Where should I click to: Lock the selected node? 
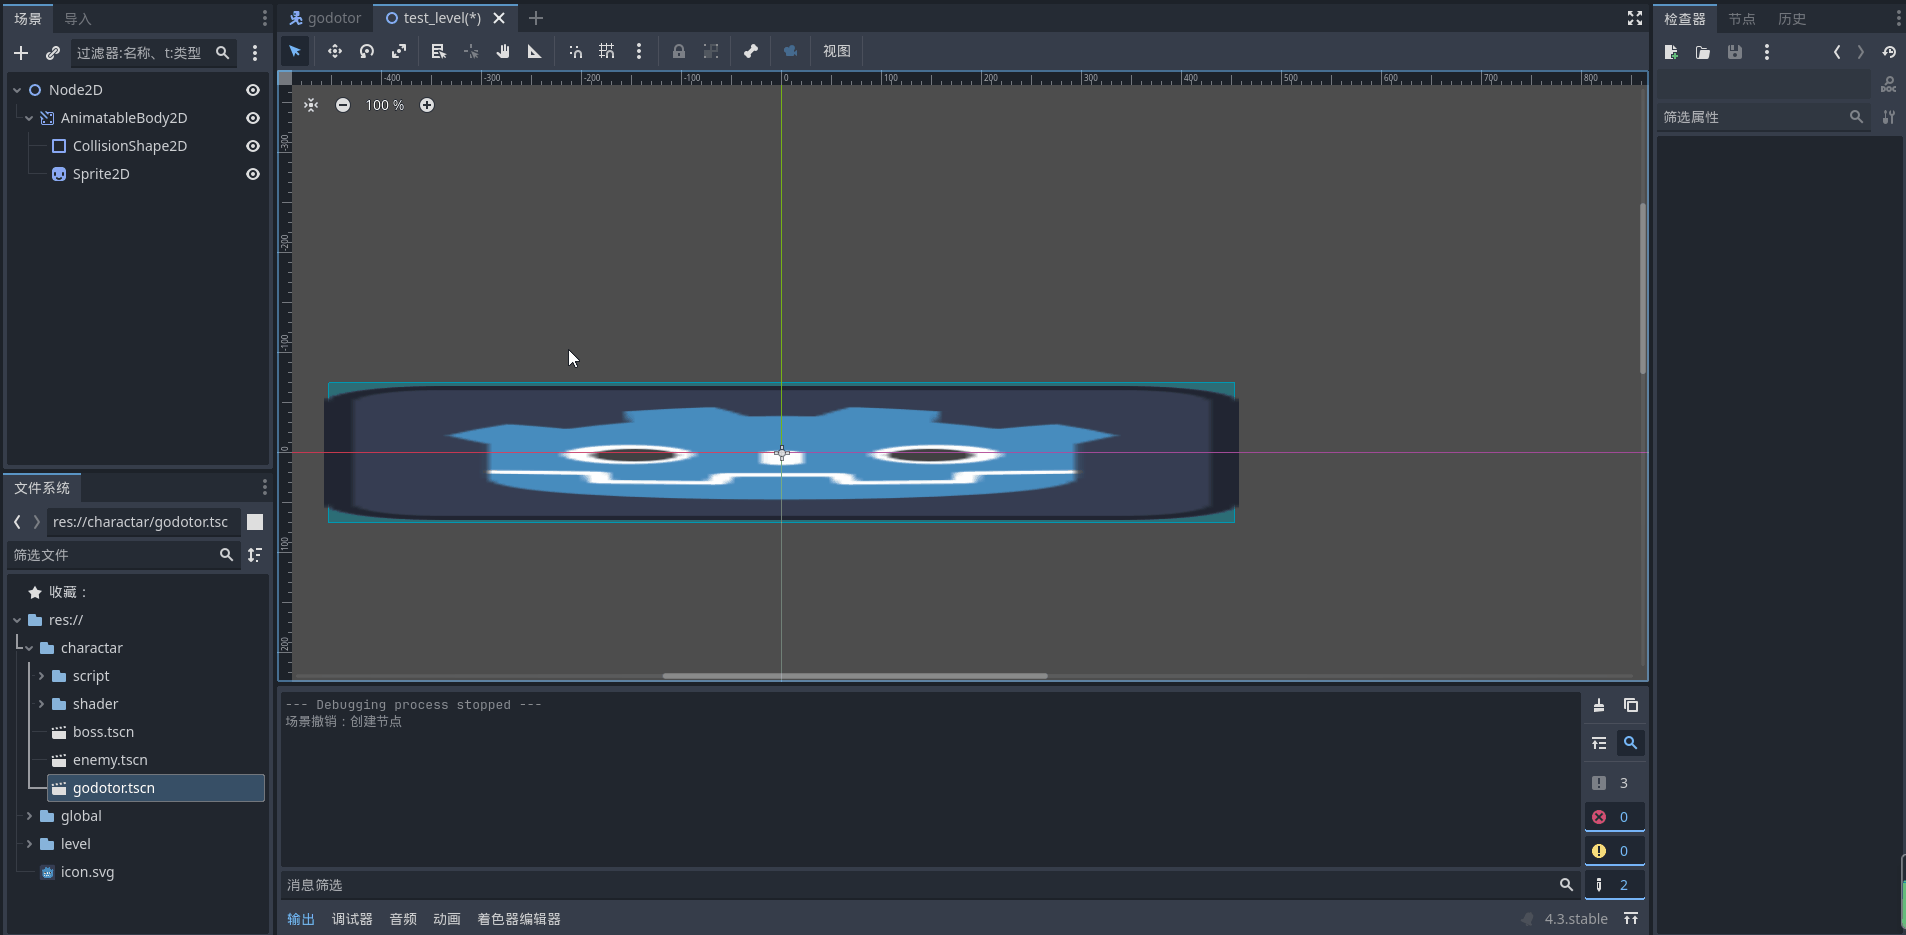(x=679, y=51)
